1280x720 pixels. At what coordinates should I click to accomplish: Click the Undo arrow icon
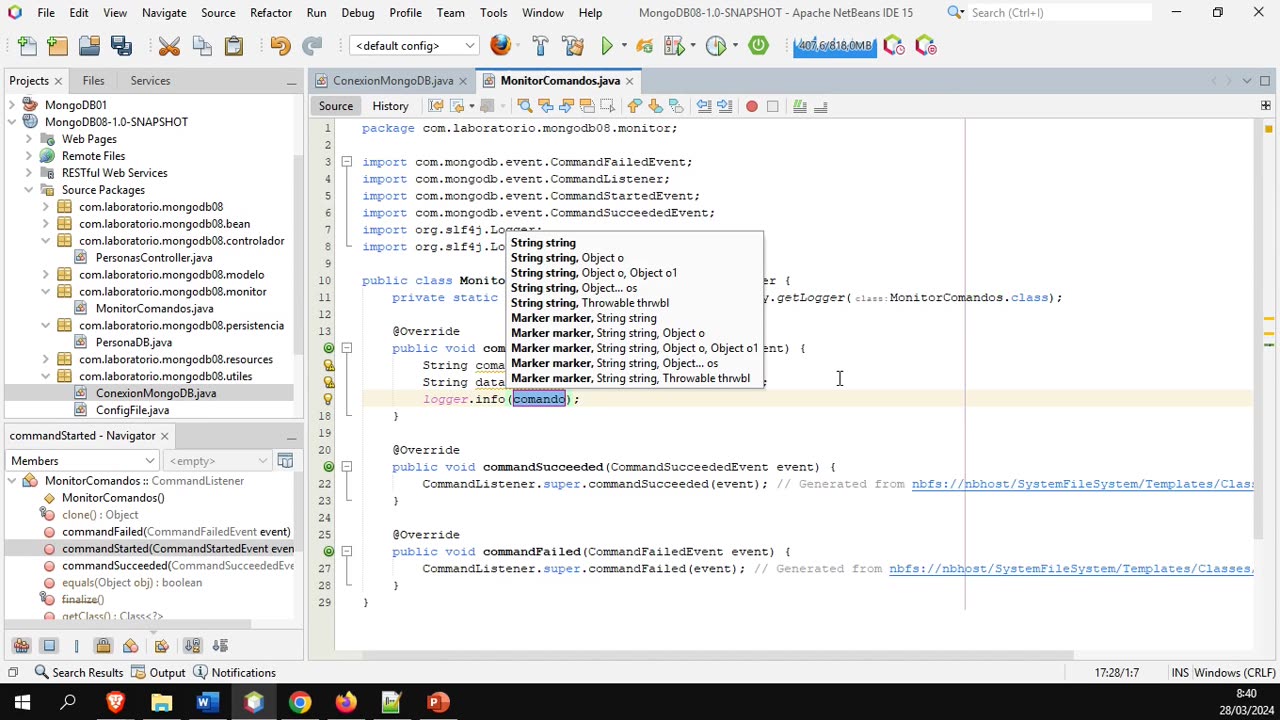coord(280,46)
